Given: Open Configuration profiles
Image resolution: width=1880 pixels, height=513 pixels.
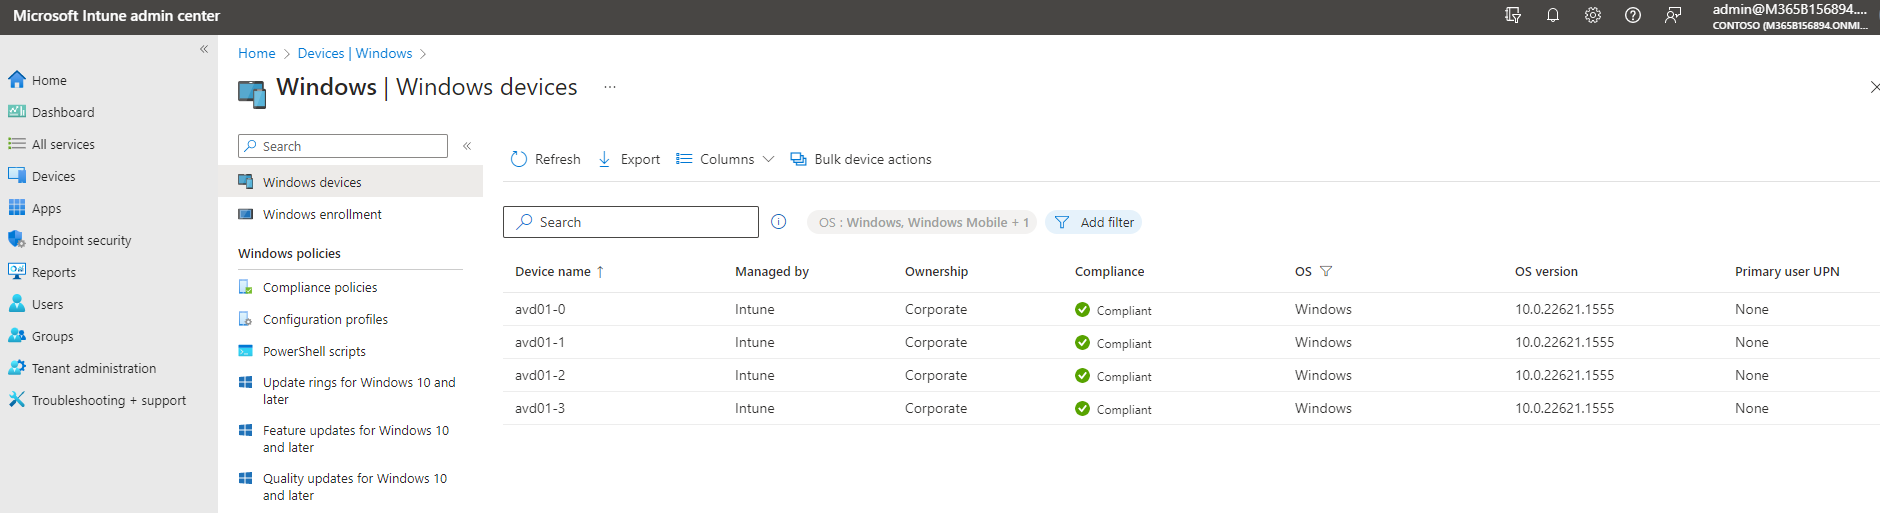Looking at the screenshot, I should 325,319.
